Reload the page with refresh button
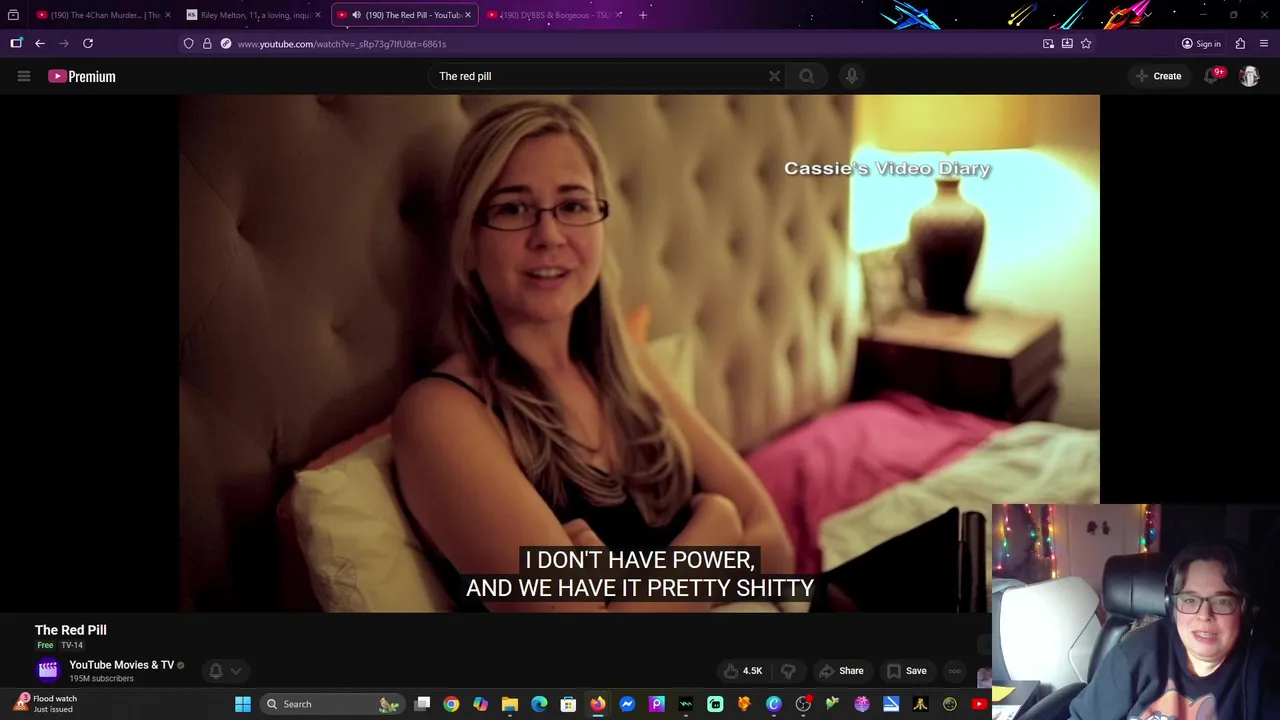This screenshot has height=720, width=1280. click(88, 43)
